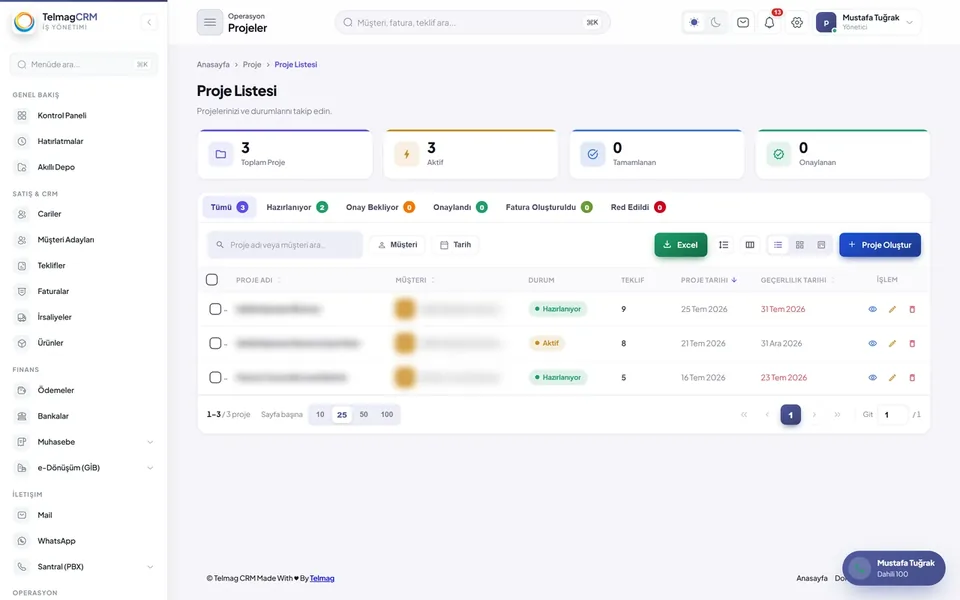Click the Proje Oluştur button

pyautogui.click(x=880, y=245)
